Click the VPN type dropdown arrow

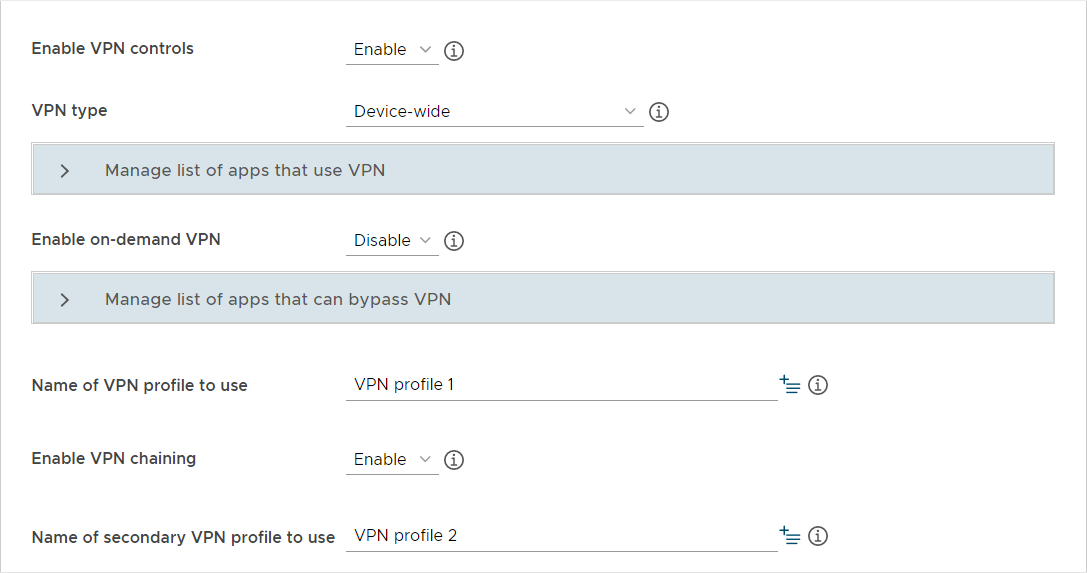[630, 111]
